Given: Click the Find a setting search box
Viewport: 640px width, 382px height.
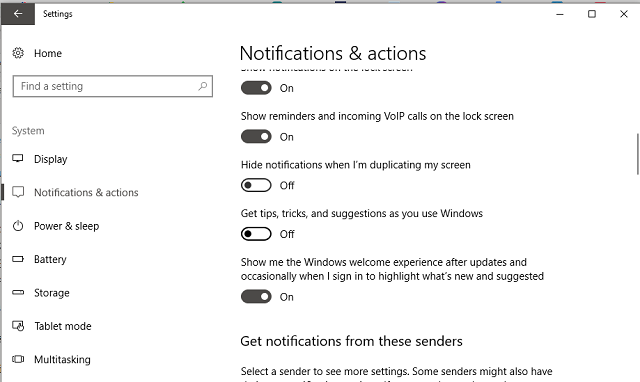Looking at the screenshot, I should pyautogui.click(x=113, y=86).
